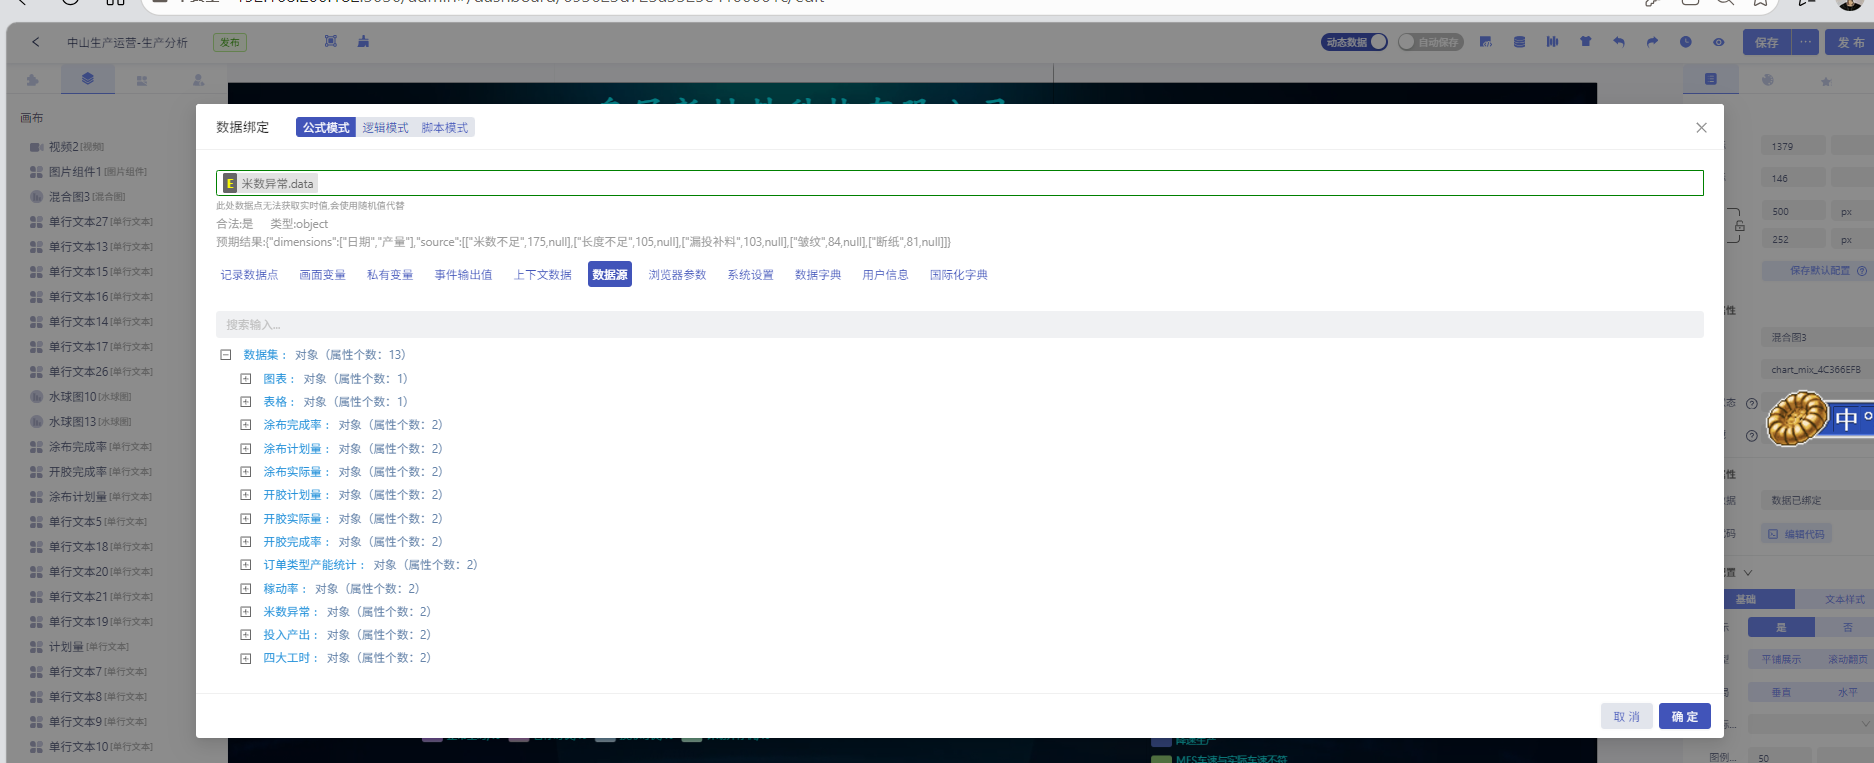Viewport: 1874px width, 763px height.
Task: Open the 记录数据点 tab
Action: tap(249, 275)
